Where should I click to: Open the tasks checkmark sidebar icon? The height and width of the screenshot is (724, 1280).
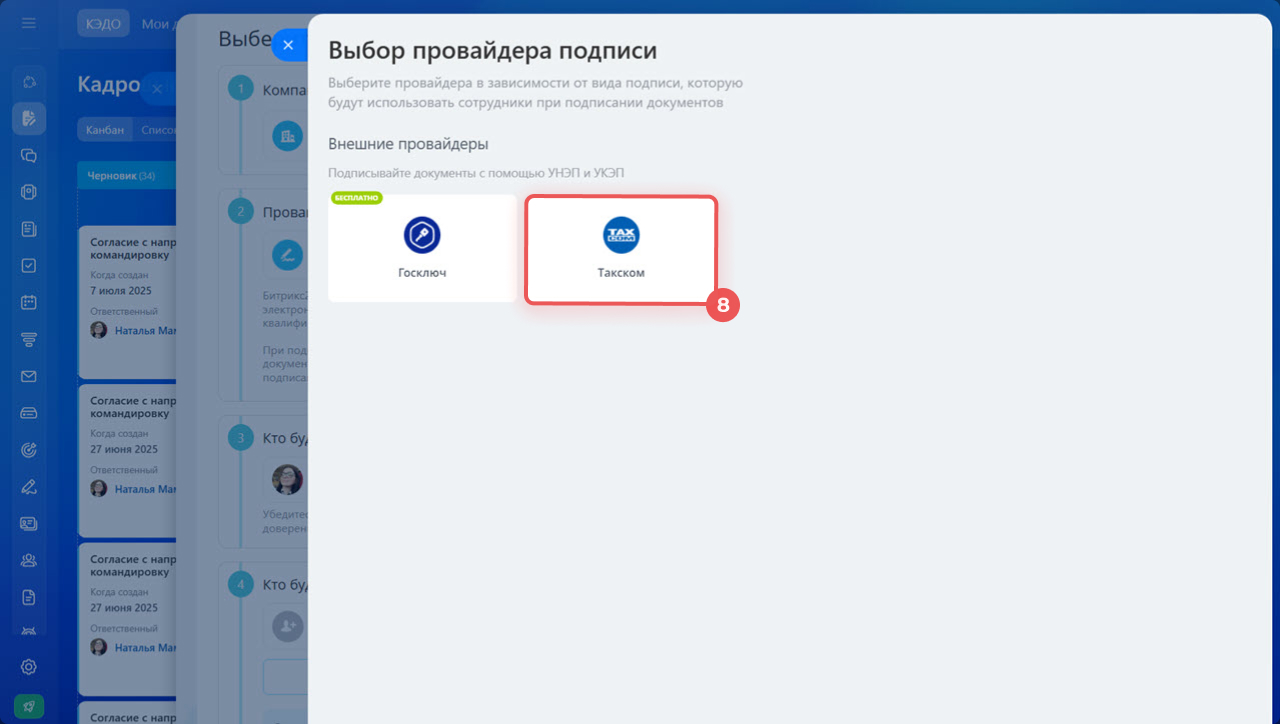click(x=29, y=266)
